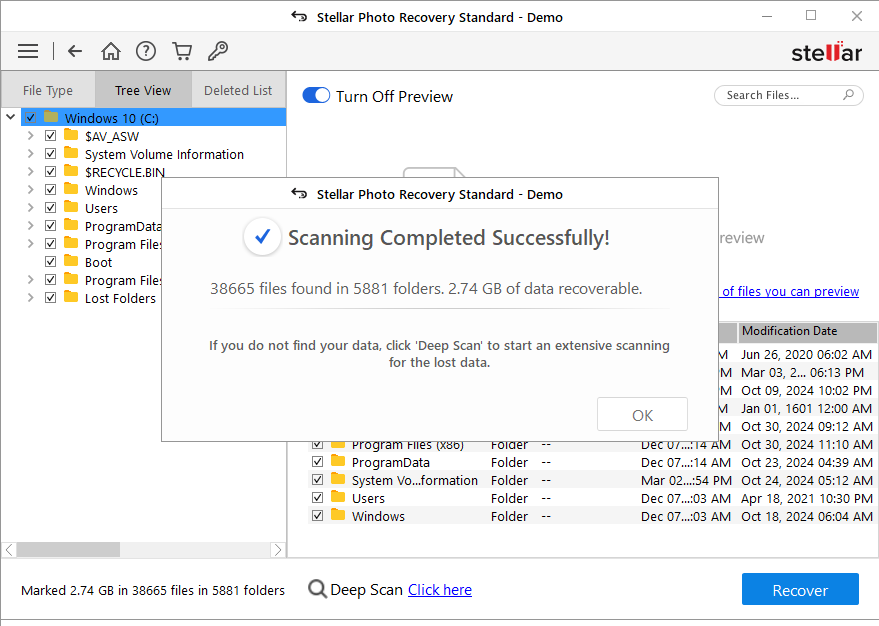Click inside the Search Files field
The image size is (879, 626).
tap(770, 95)
